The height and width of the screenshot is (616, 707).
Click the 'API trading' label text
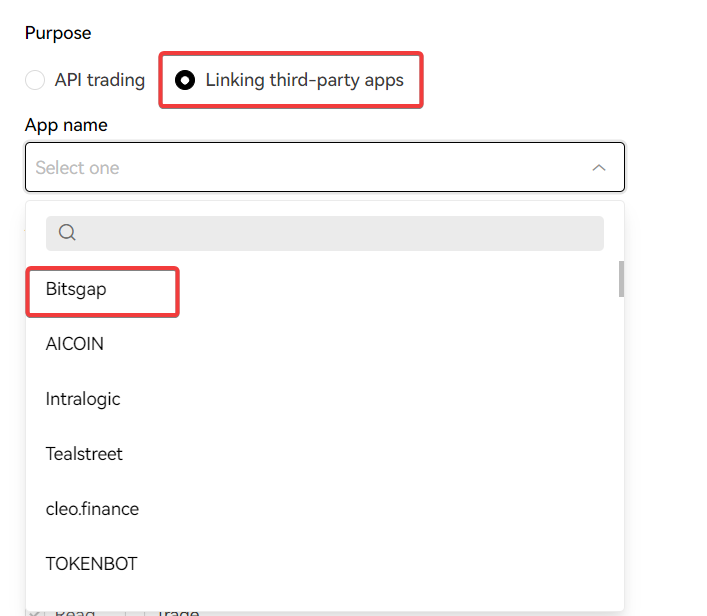100,80
